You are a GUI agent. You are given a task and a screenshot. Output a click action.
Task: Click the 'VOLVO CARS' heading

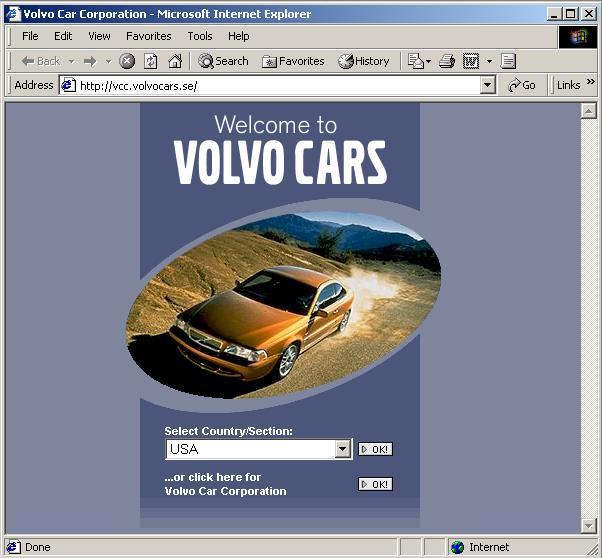click(280, 162)
